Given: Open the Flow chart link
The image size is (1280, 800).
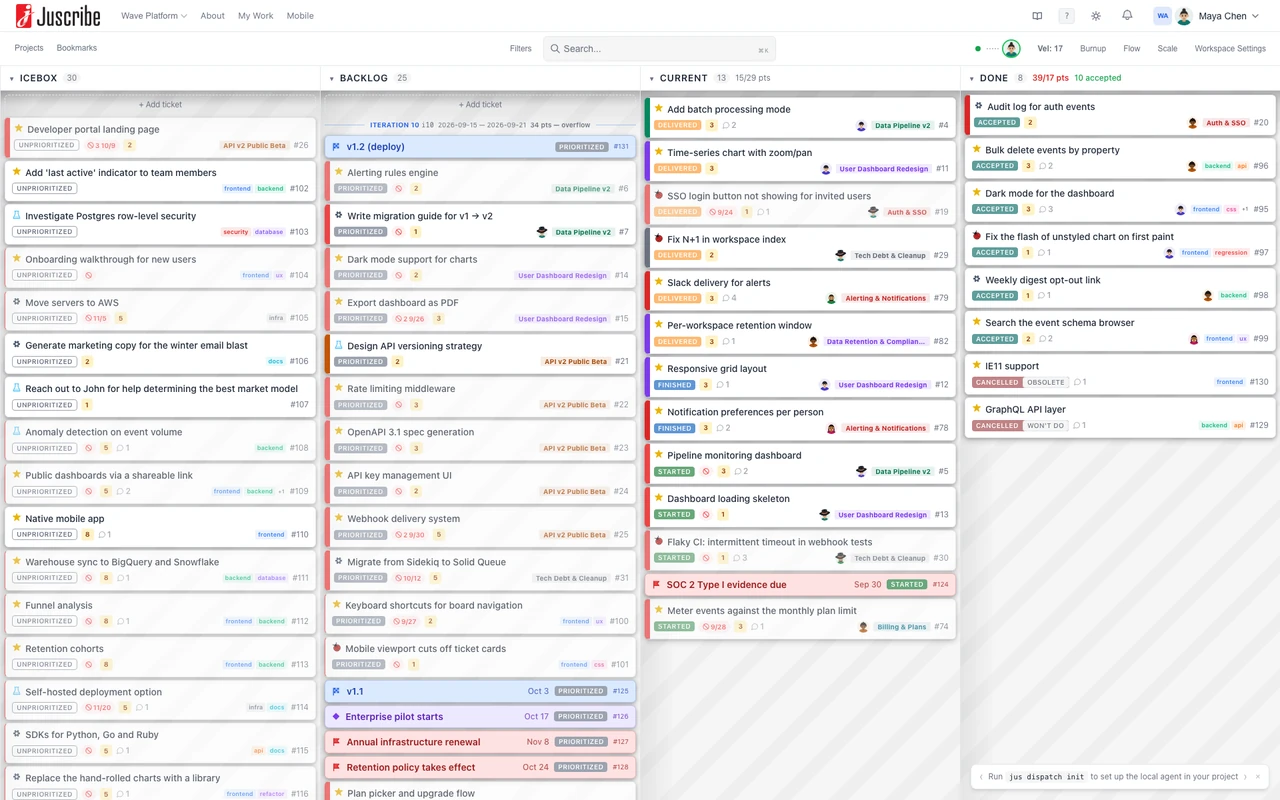Looking at the screenshot, I should [x=1132, y=48].
